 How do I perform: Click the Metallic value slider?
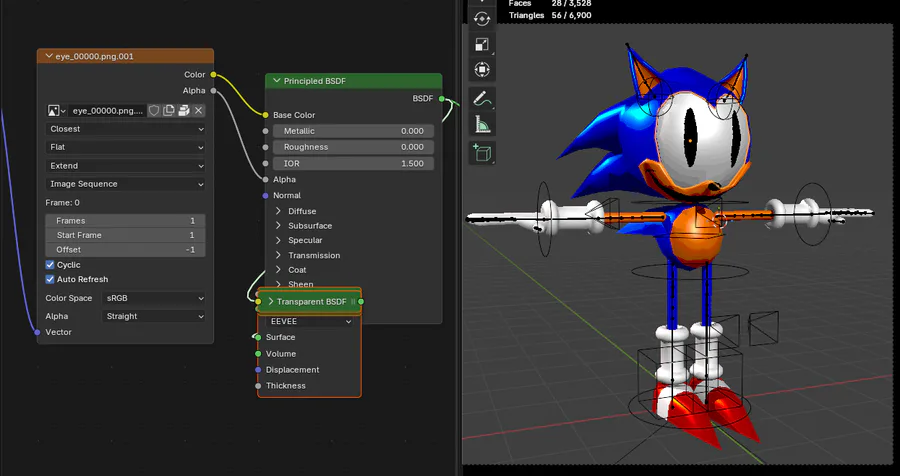coord(353,131)
